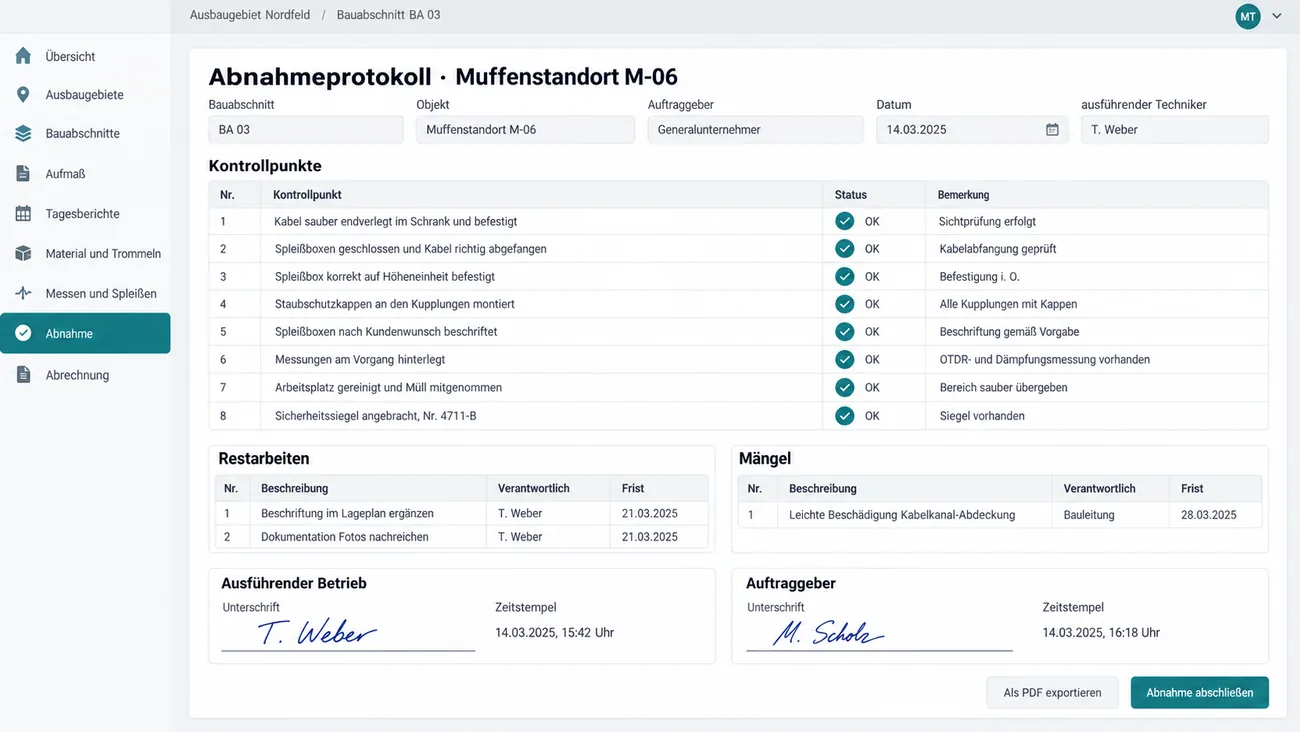This screenshot has height=732, width=1300.
Task: Click remark OTDR- und Dämpfungsmessung vorhanden
Action: [1044, 359]
